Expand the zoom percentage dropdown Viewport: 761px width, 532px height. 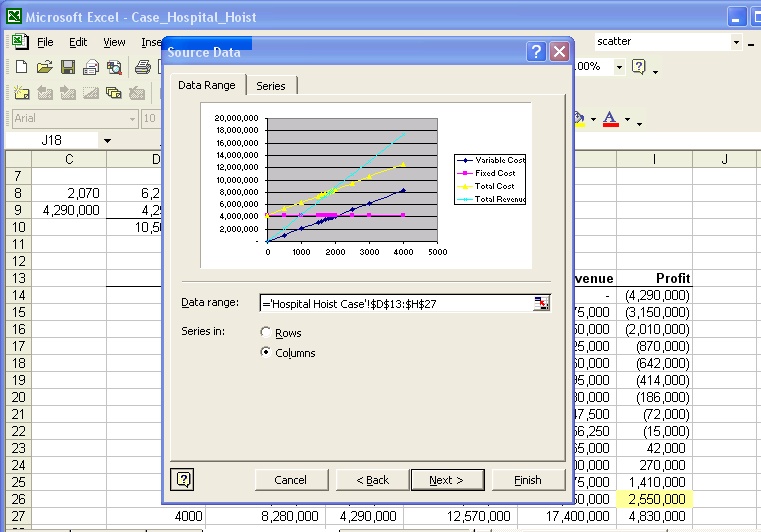click(x=619, y=67)
